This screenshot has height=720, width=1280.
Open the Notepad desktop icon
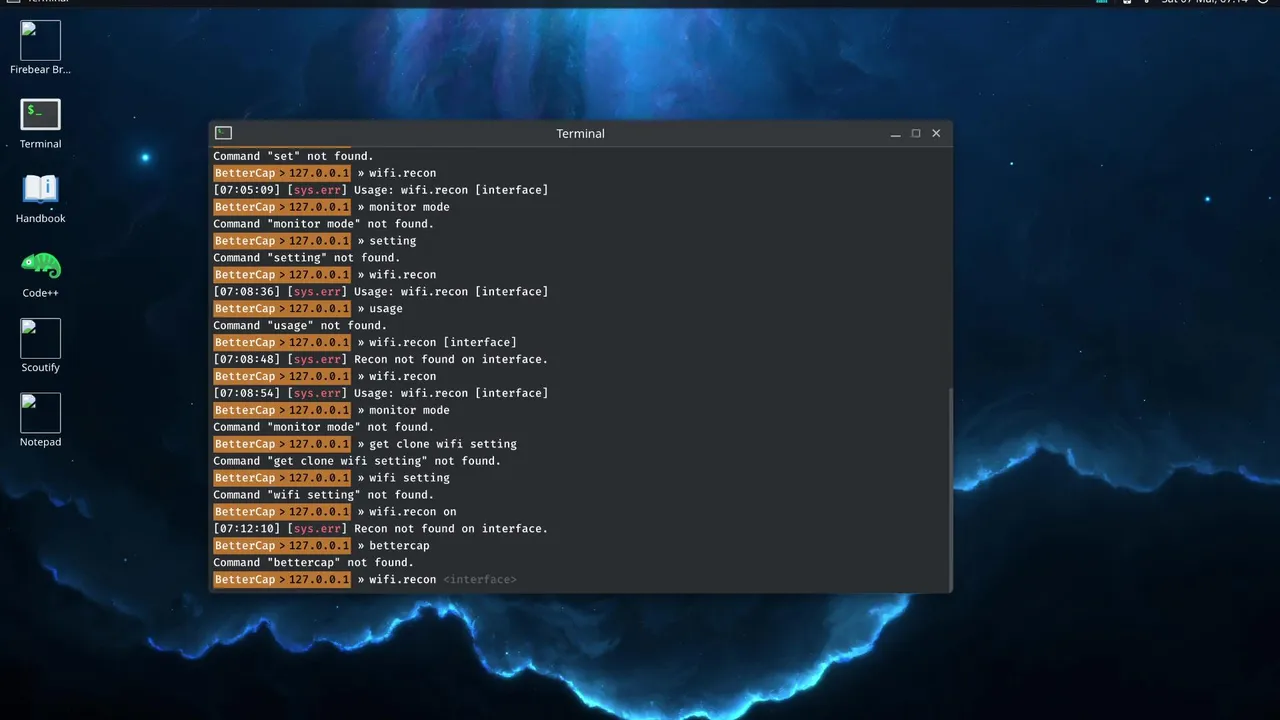[40, 413]
